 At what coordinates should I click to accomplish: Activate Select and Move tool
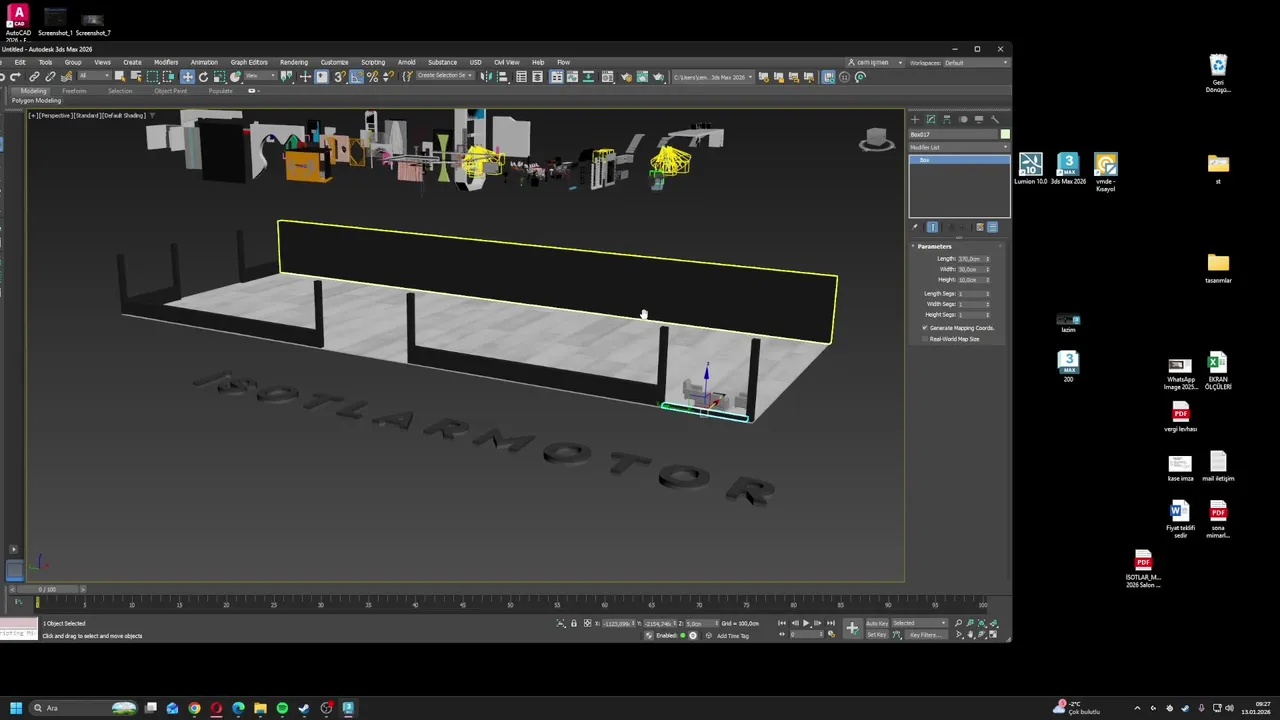click(187, 76)
